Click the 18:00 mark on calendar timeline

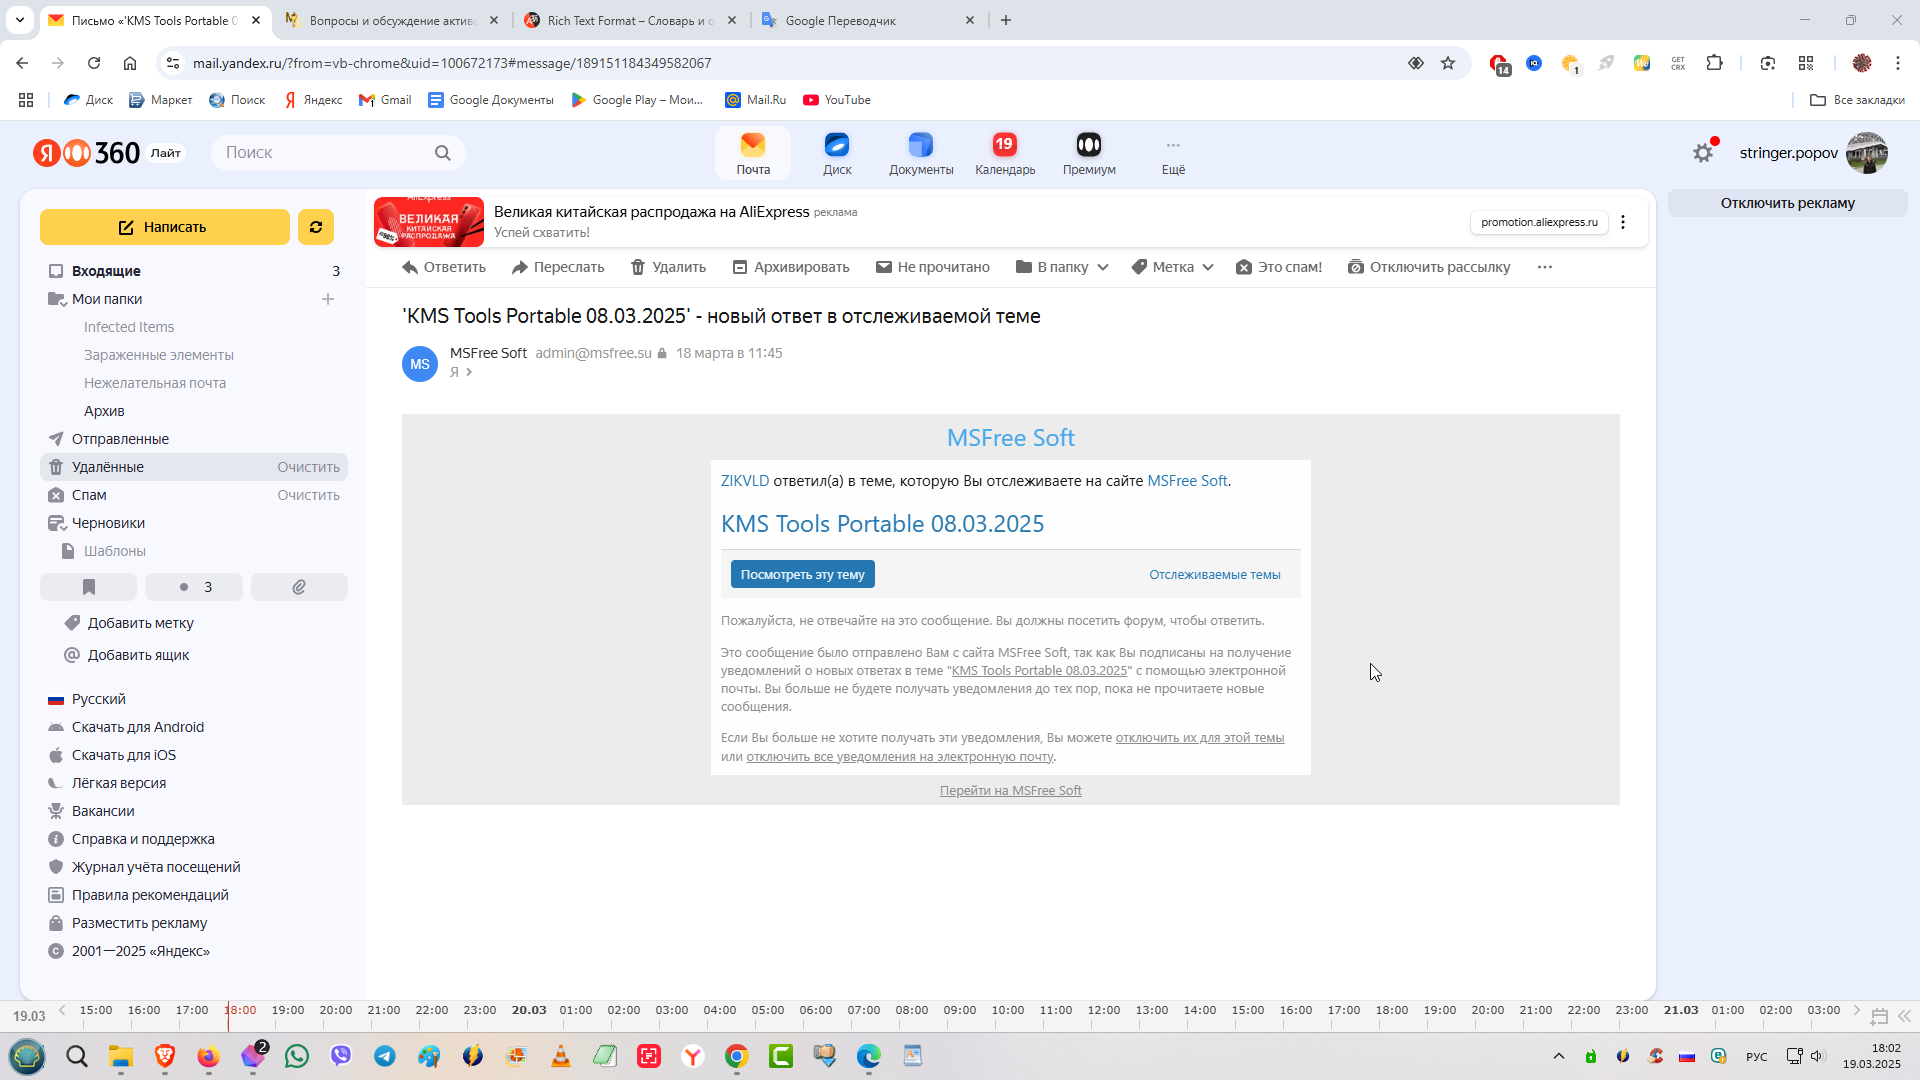tap(240, 1010)
